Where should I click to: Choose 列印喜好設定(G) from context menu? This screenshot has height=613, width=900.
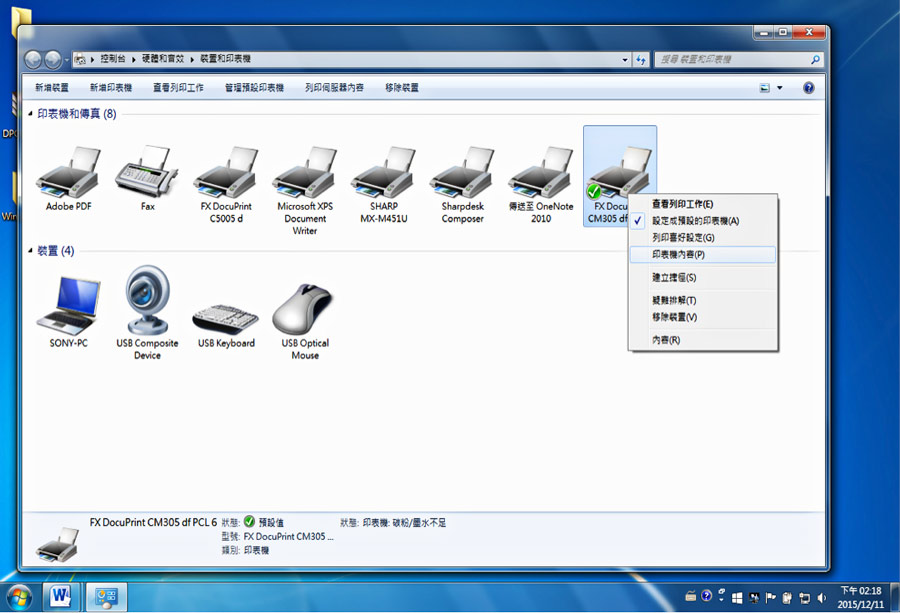coord(703,238)
